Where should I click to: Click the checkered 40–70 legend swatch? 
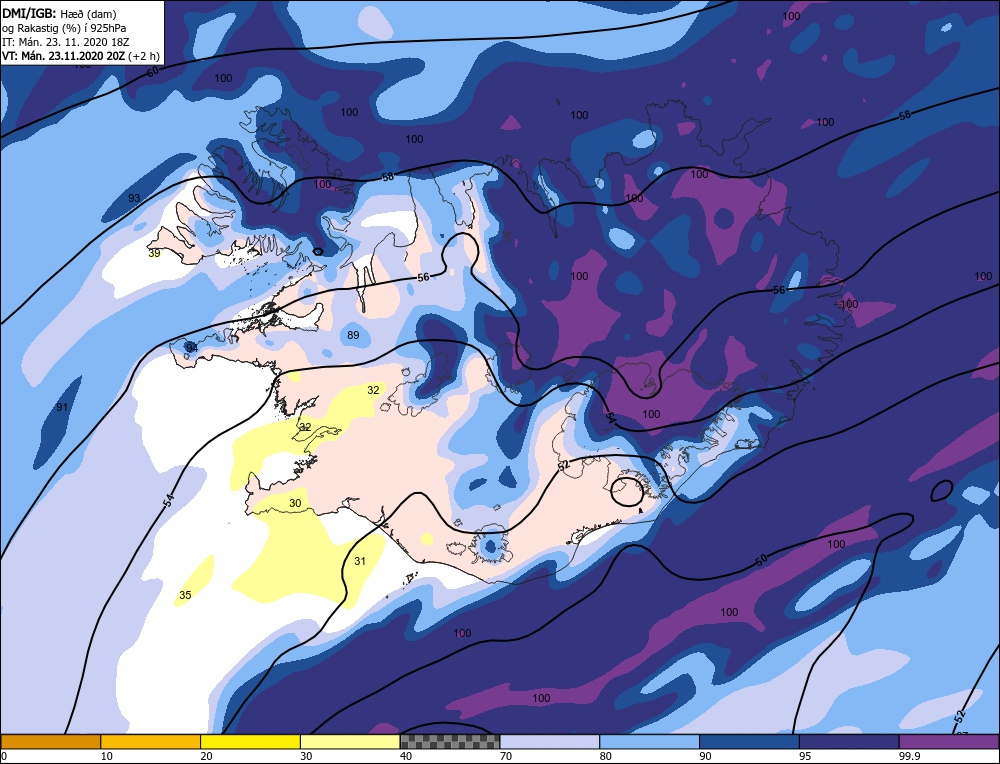click(x=450, y=741)
